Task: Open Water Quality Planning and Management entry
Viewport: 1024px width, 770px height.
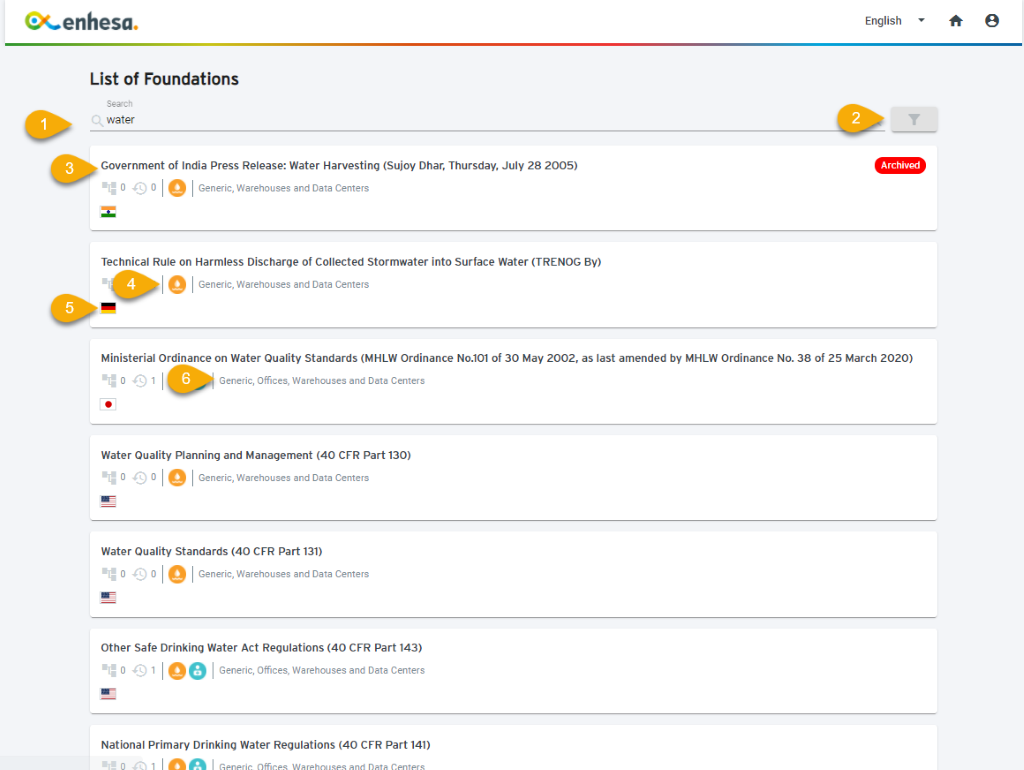Action: coord(255,455)
